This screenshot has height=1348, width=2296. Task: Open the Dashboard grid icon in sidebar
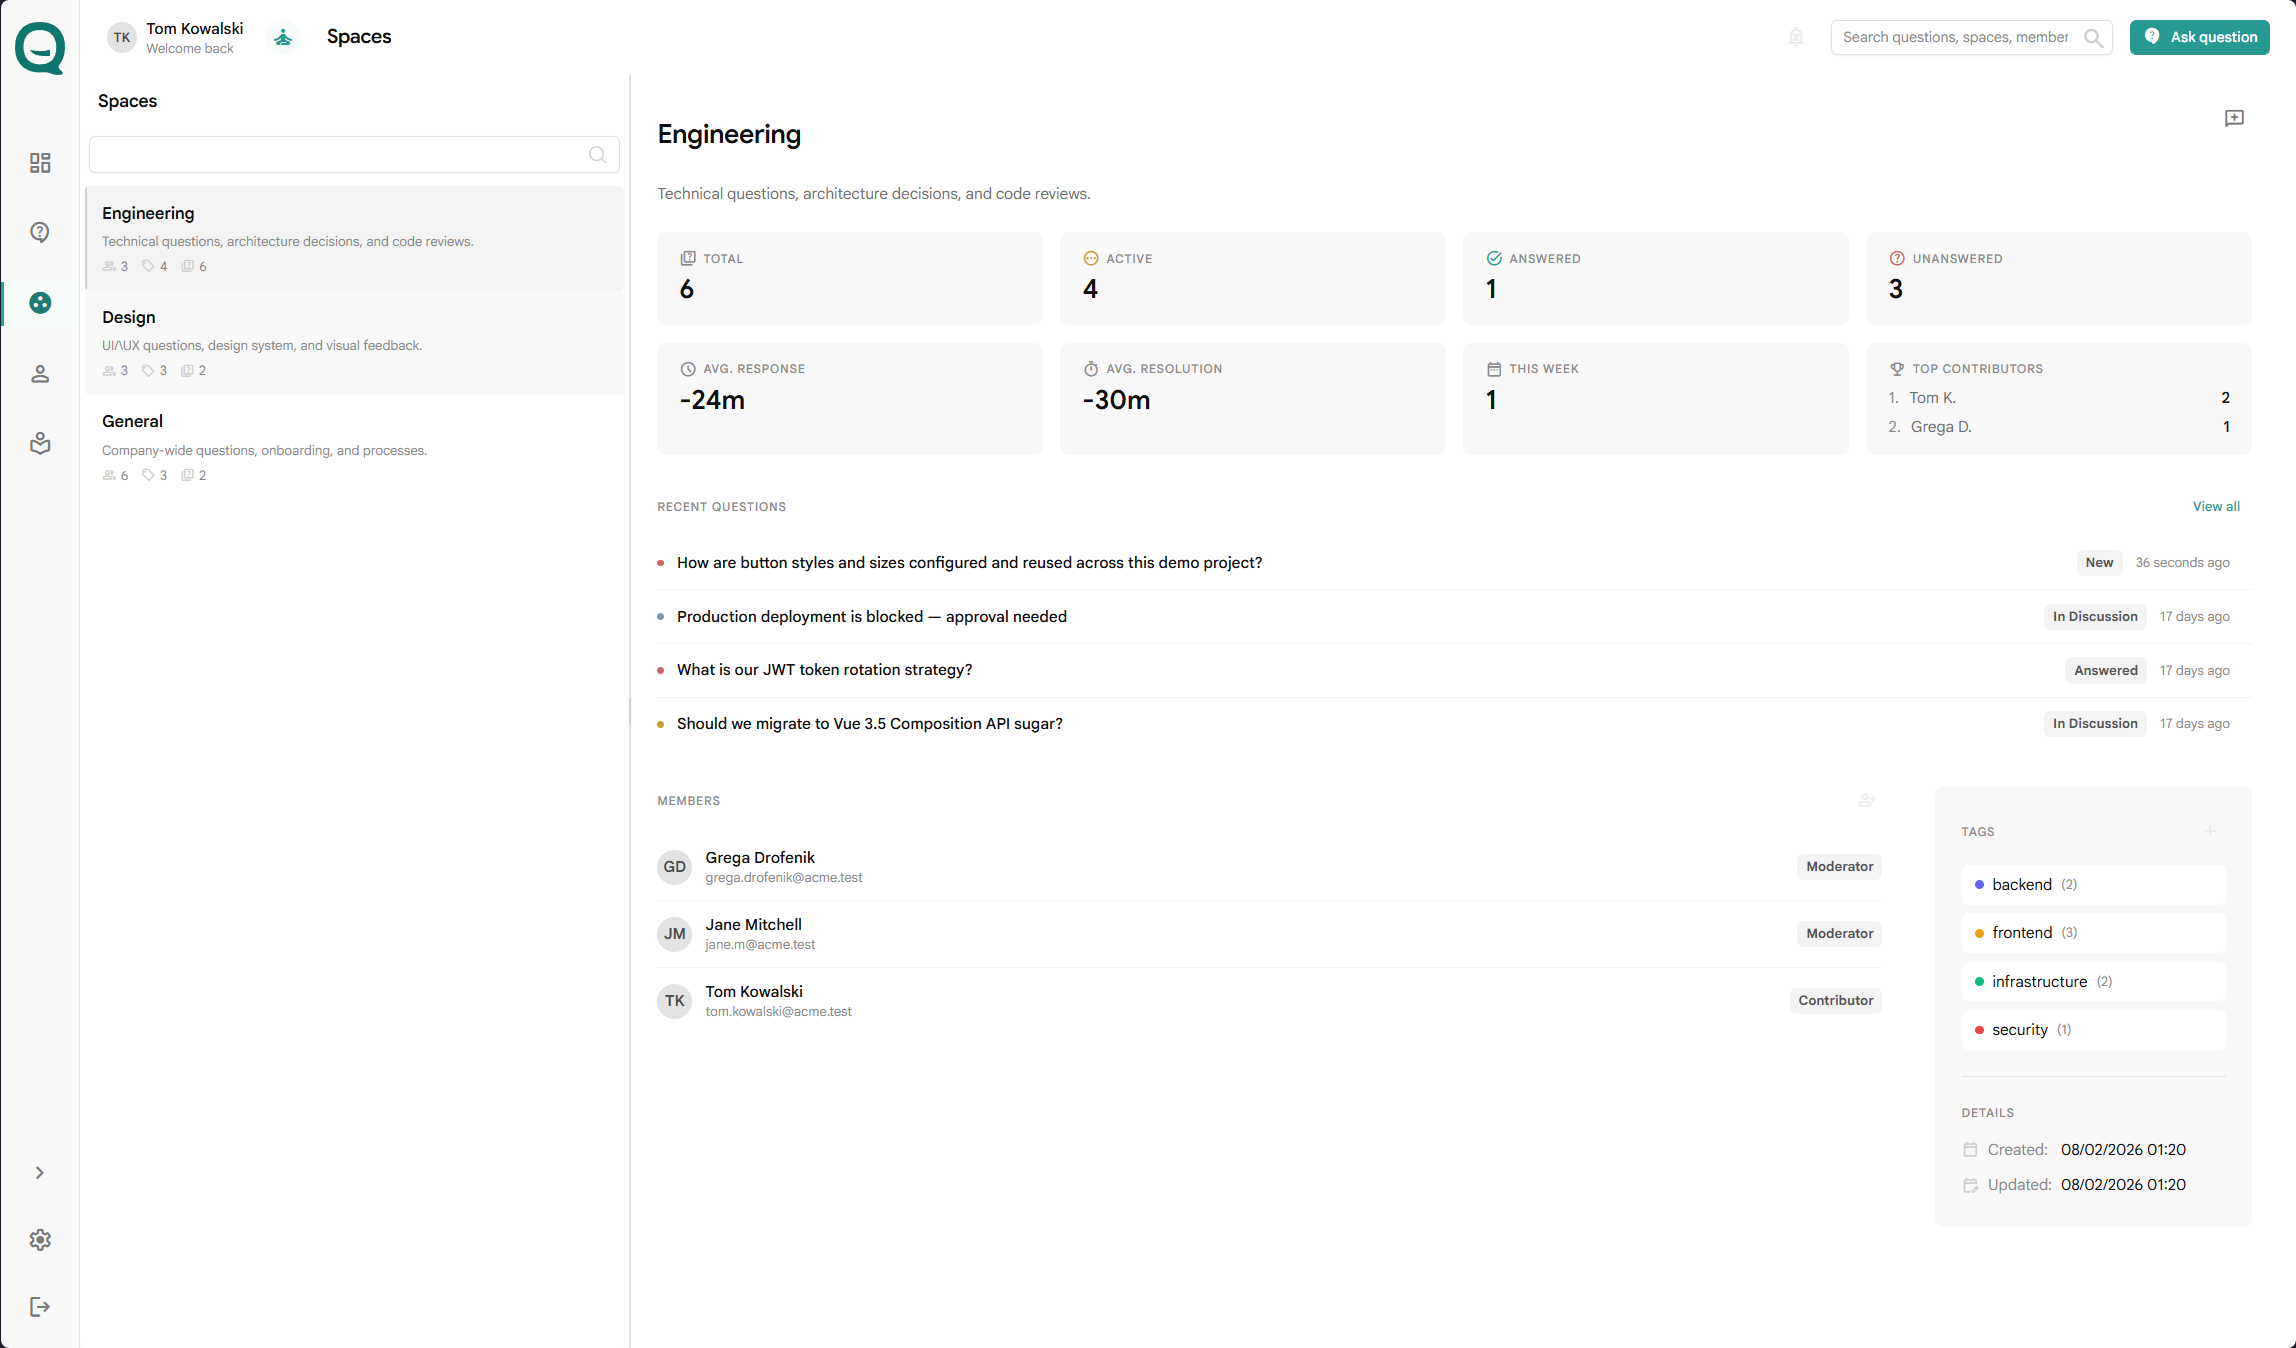[40, 162]
